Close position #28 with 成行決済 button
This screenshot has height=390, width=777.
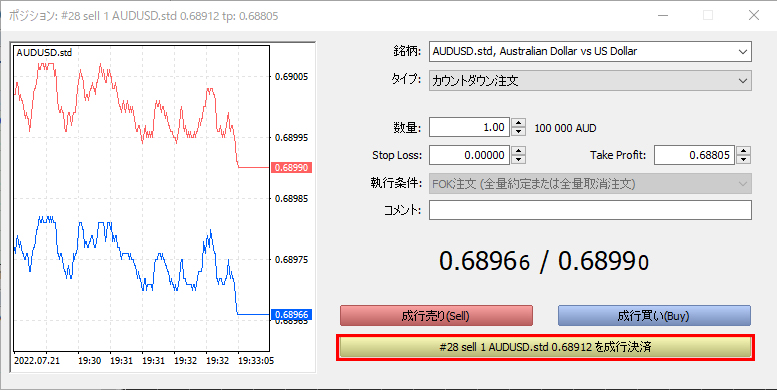coord(545,347)
